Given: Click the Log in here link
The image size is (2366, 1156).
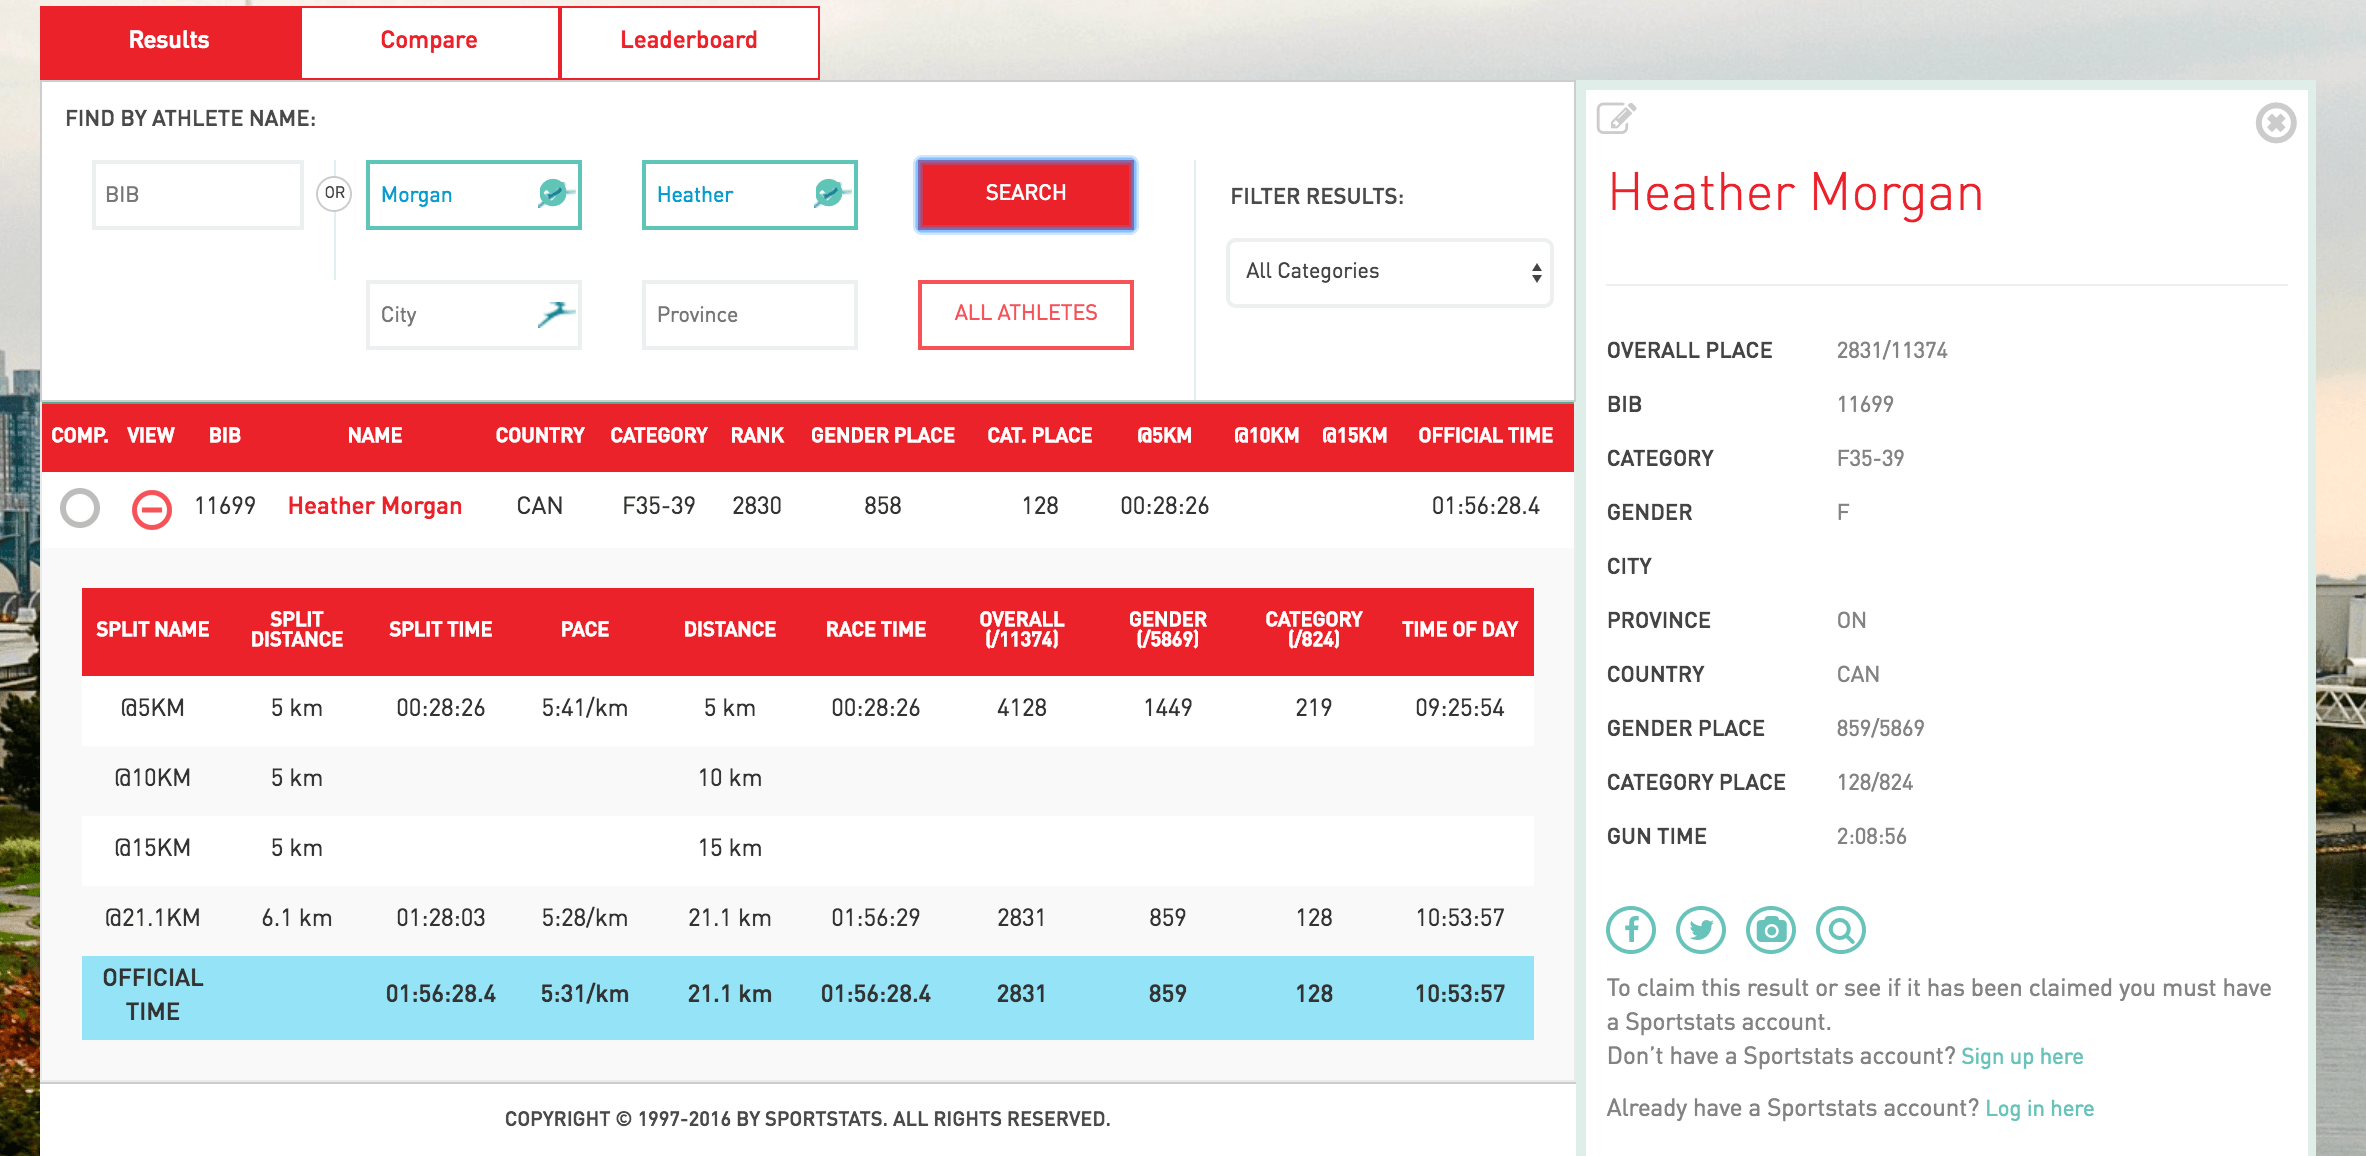Looking at the screenshot, I should click(x=2039, y=1109).
